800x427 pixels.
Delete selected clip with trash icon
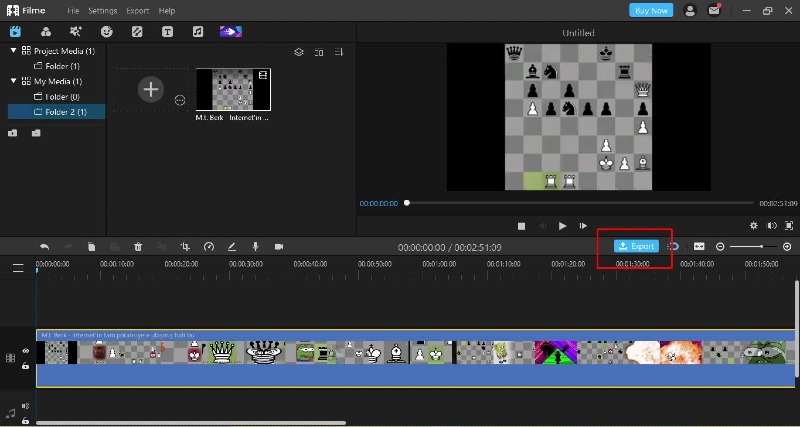click(x=138, y=247)
